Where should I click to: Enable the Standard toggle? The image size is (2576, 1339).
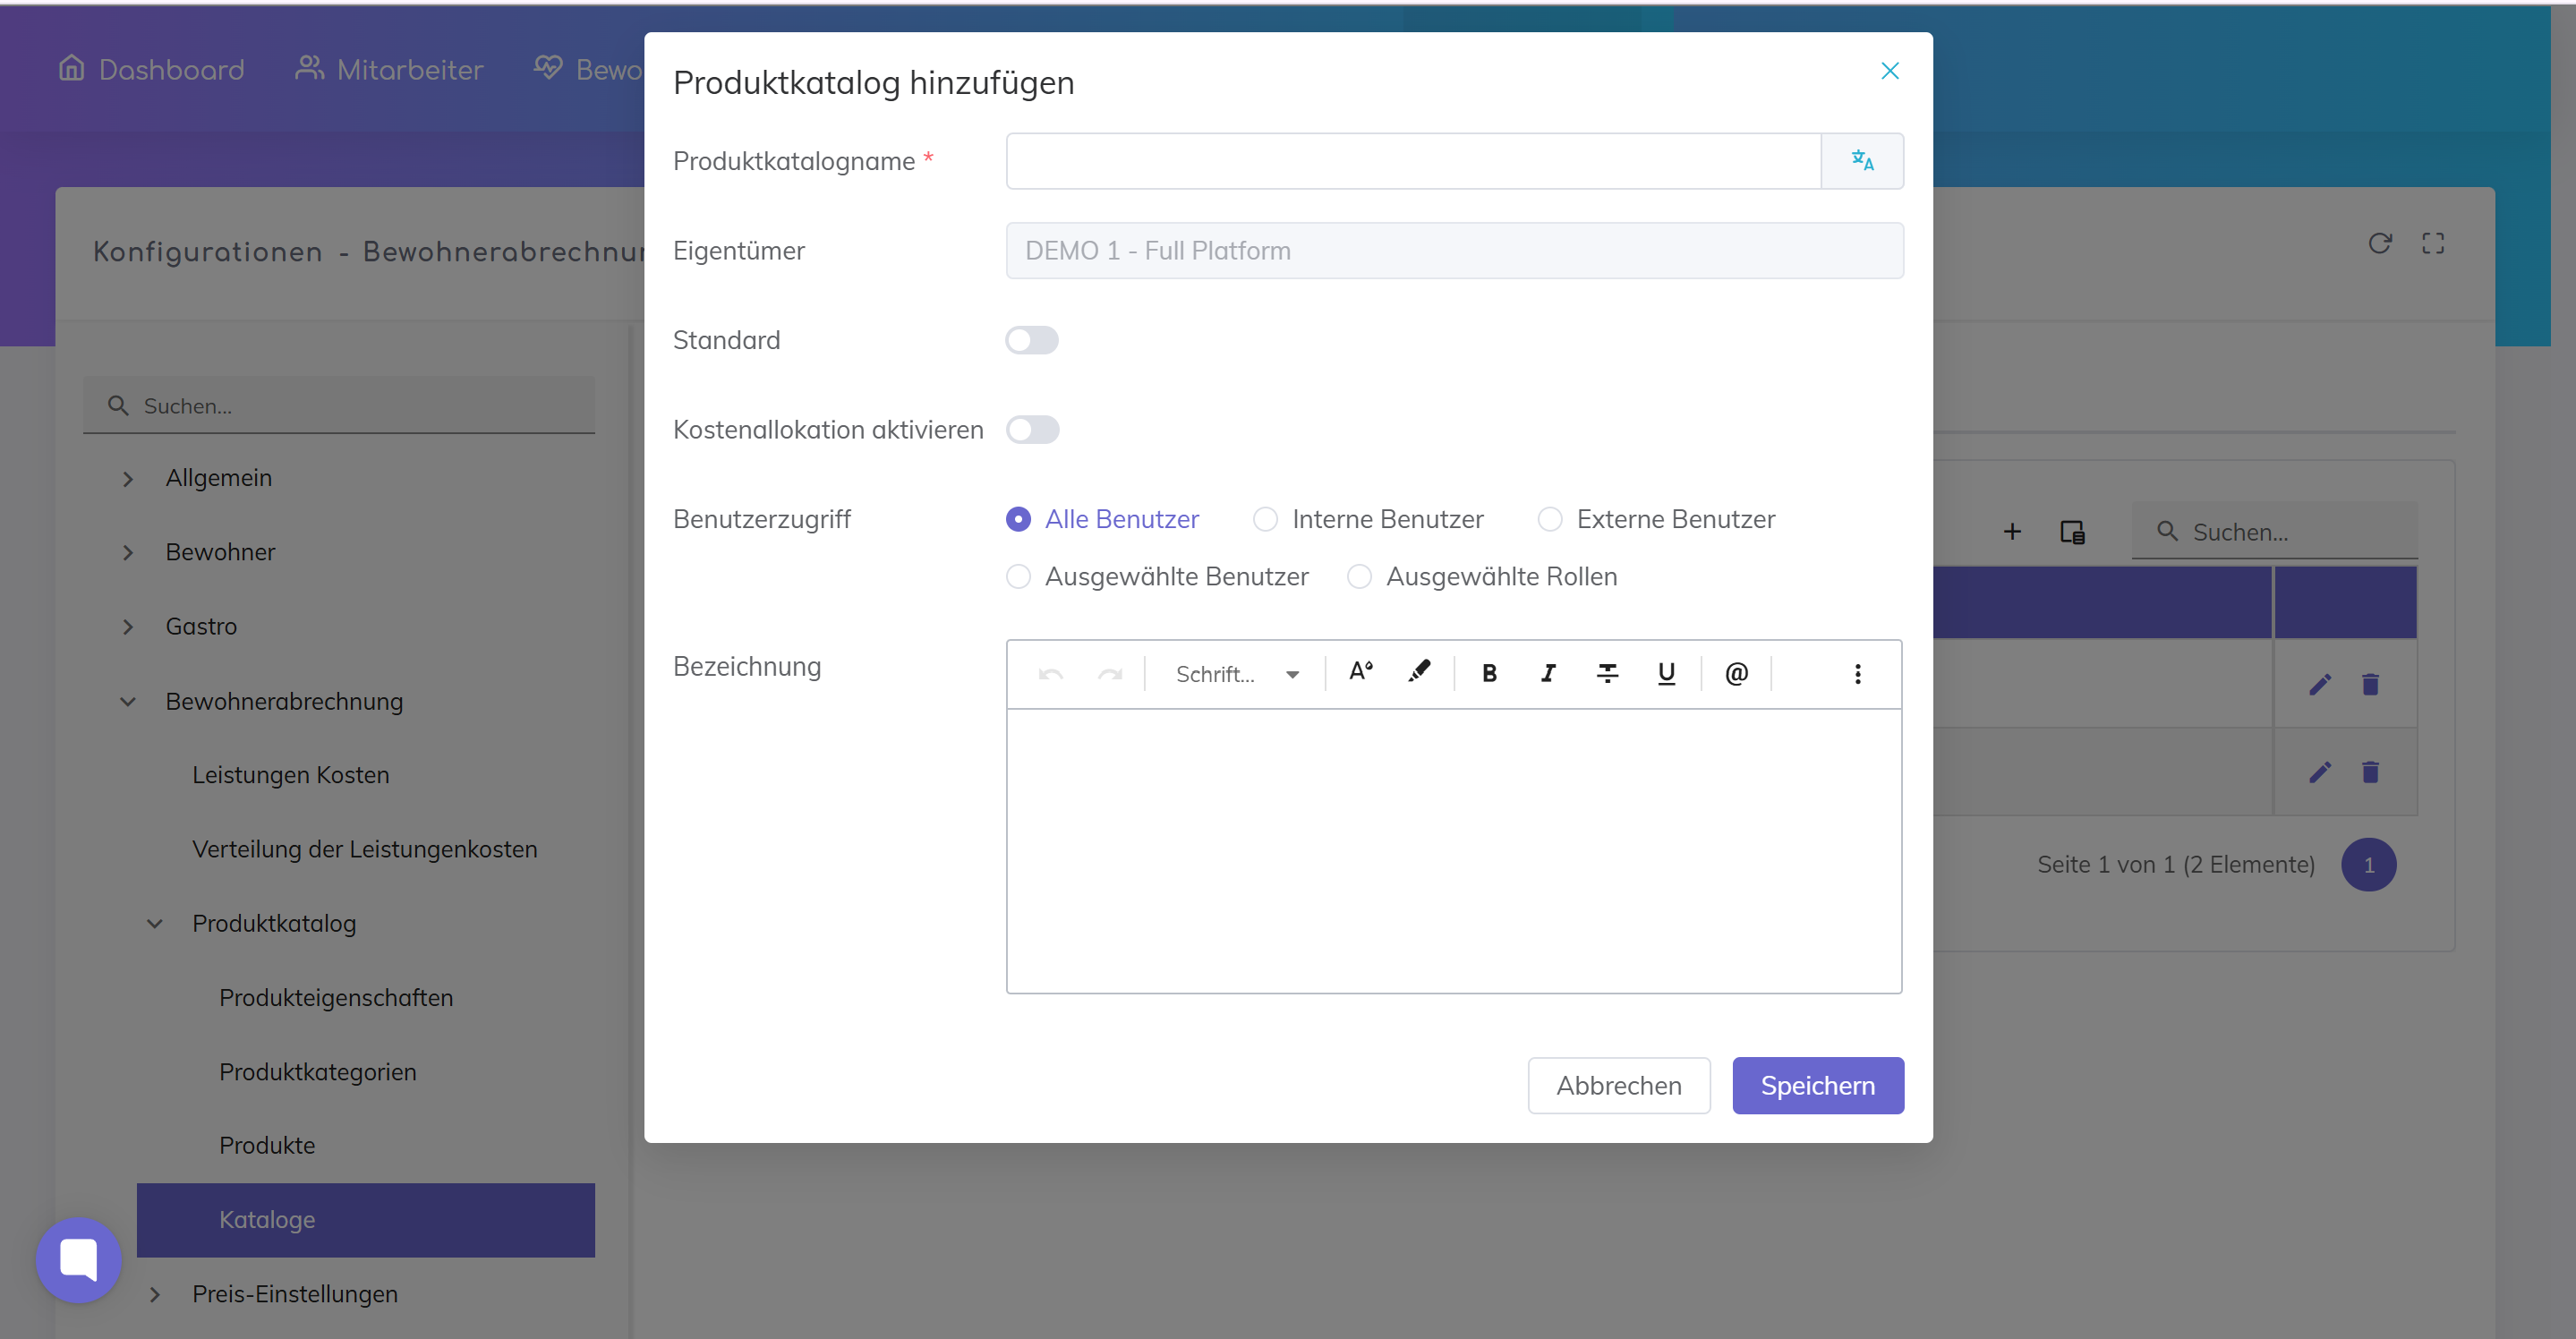point(1031,340)
